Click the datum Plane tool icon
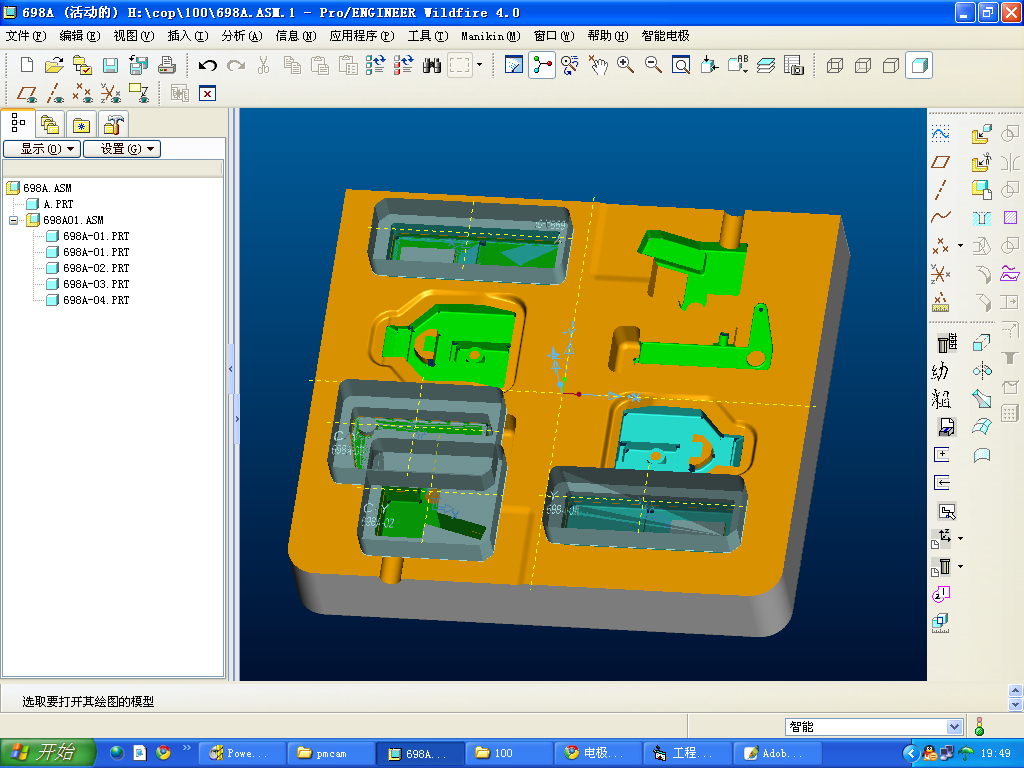Viewport: 1024px width, 768px height. (x=940, y=162)
